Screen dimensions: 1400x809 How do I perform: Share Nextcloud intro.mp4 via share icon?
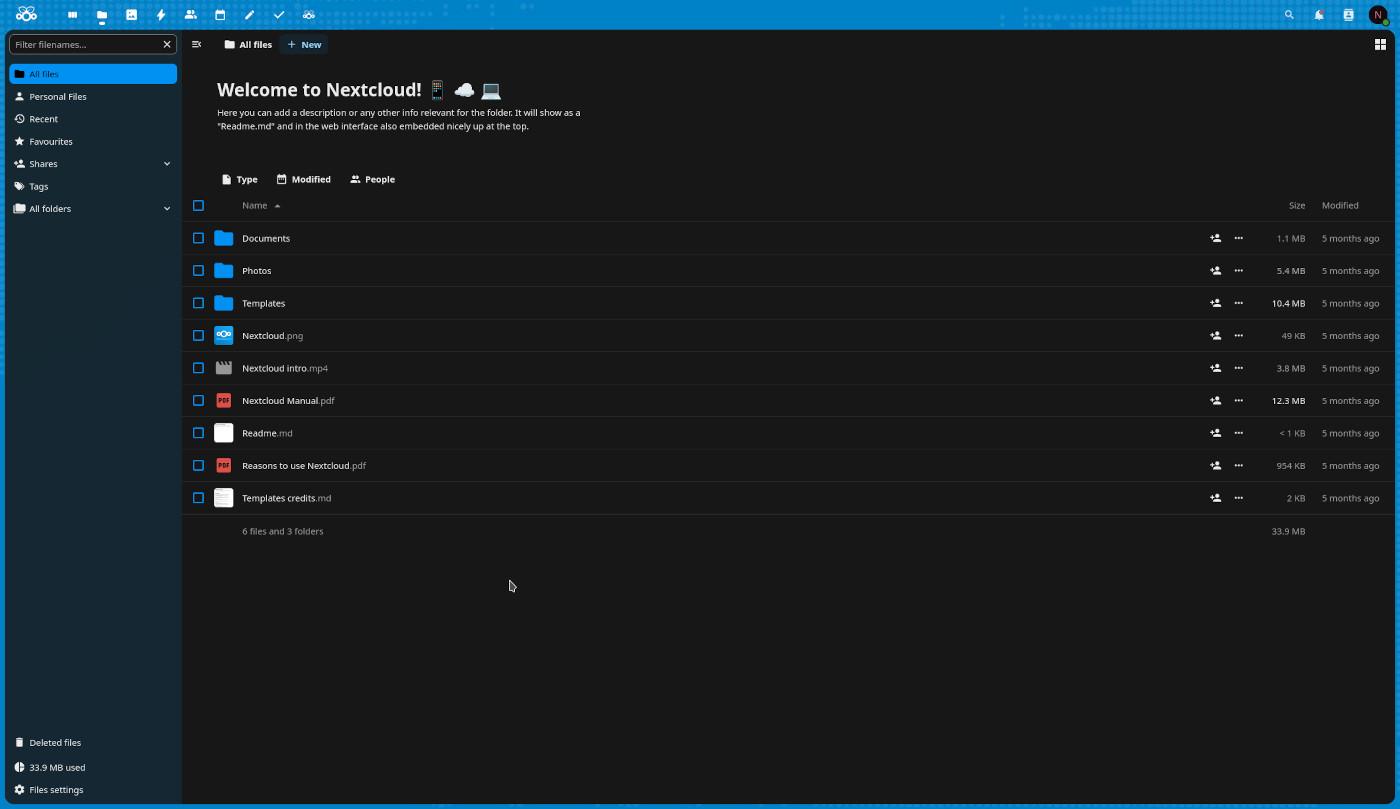click(1215, 368)
